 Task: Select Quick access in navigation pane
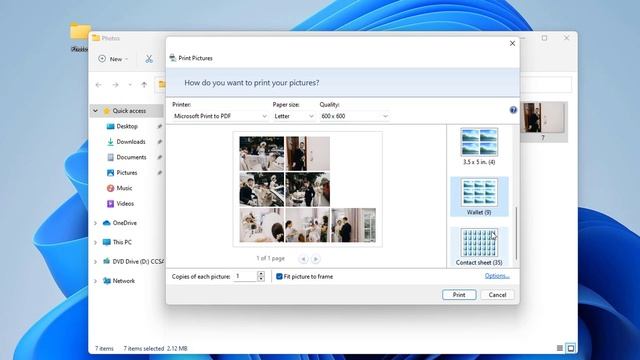click(x=129, y=111)
